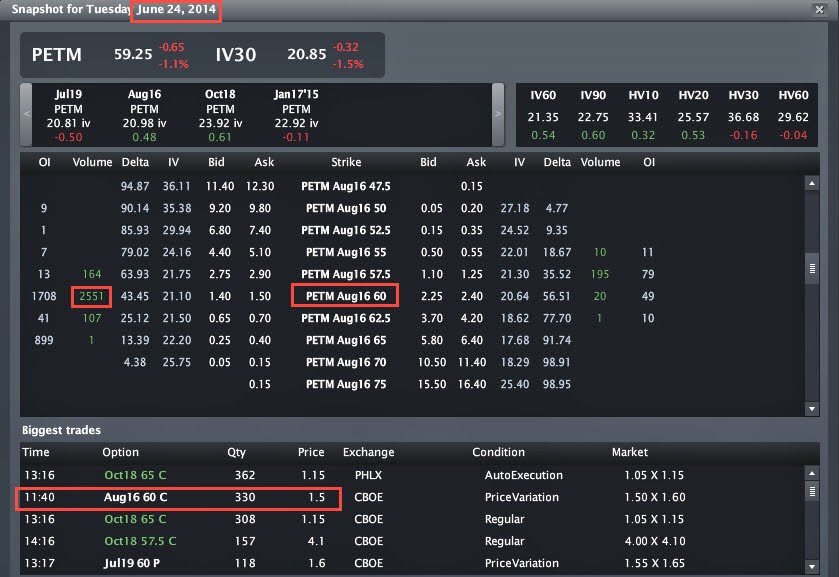Screen dimensions: 839x577
Task: Click the Market column header
Action: coord(630,452)
